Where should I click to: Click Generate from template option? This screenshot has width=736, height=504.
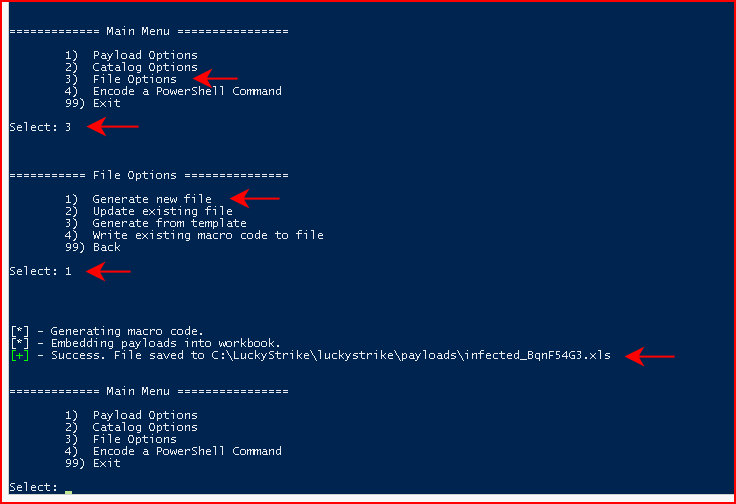pyautogui.click(x=169, y=223)
